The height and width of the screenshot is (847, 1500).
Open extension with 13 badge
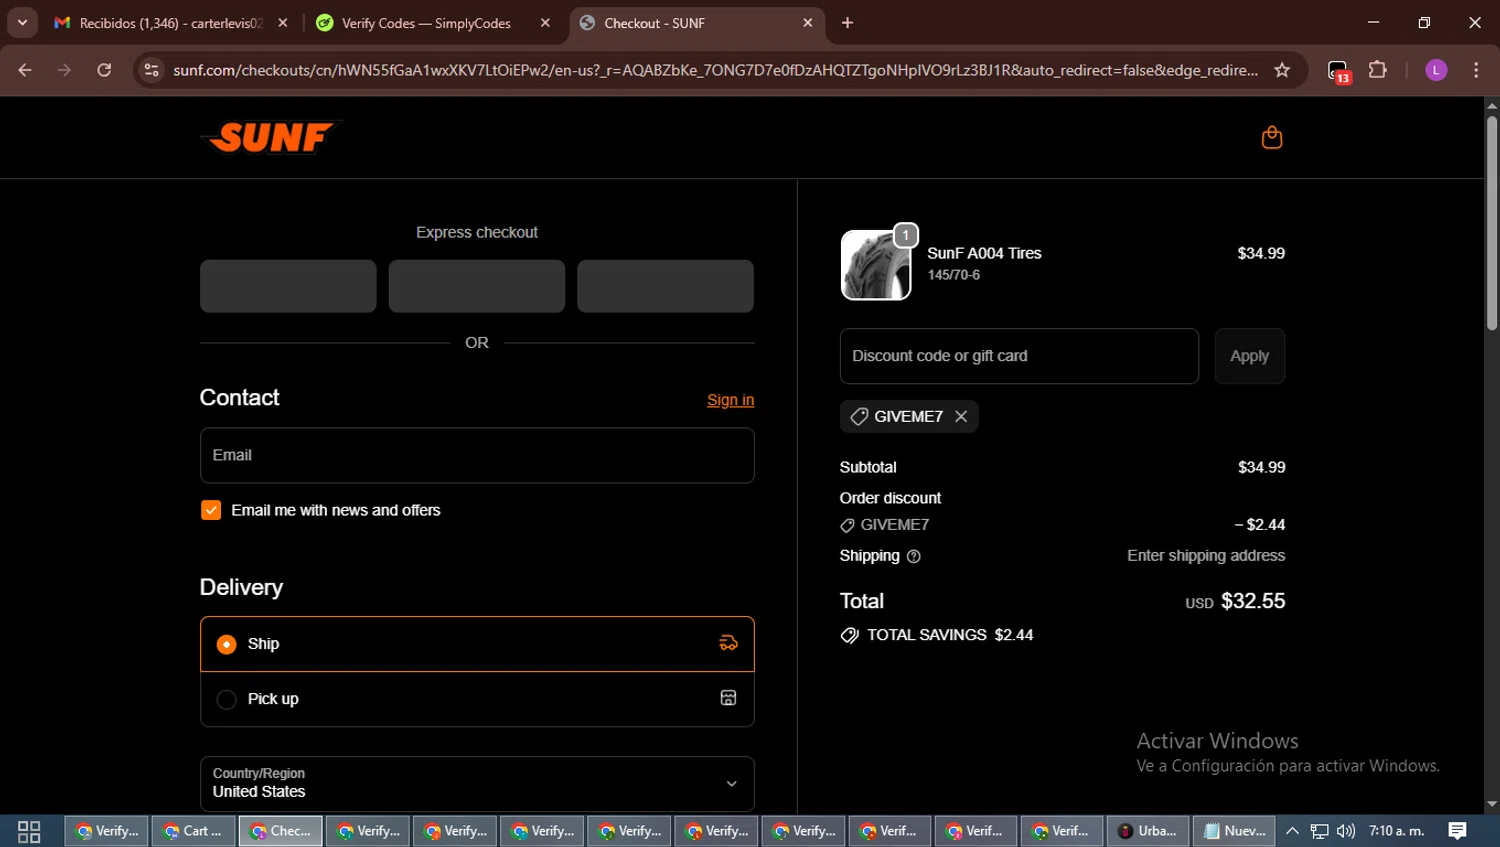point(1338,71)
